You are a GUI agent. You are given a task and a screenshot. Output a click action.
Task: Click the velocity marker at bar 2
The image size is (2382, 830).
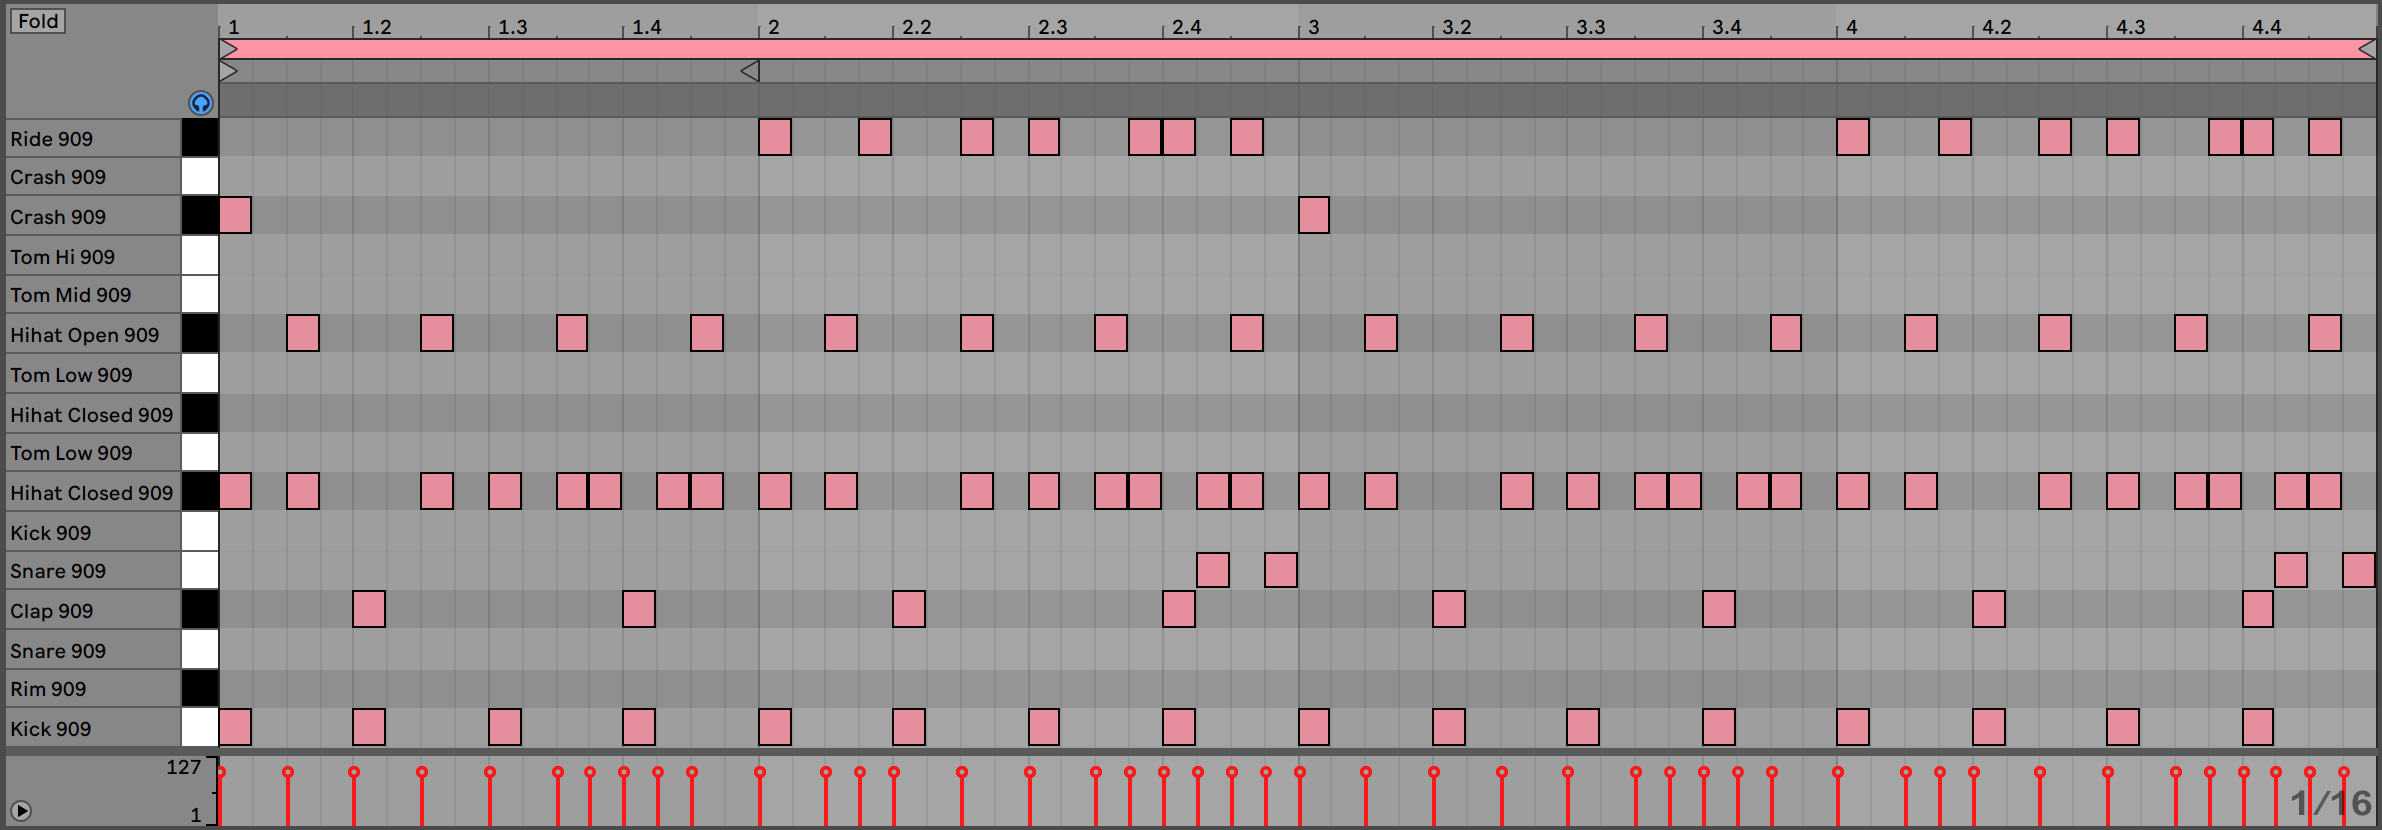[x=760, y=772]
